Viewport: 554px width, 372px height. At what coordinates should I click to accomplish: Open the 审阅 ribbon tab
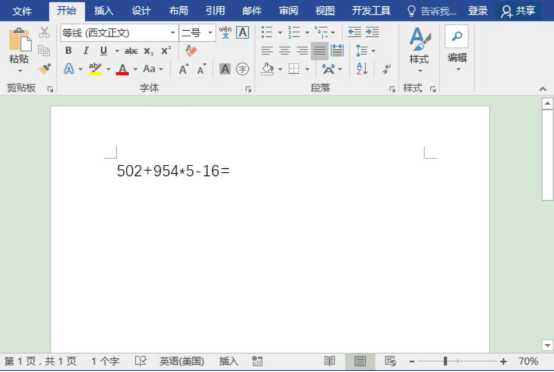click(x=289, y=11)
